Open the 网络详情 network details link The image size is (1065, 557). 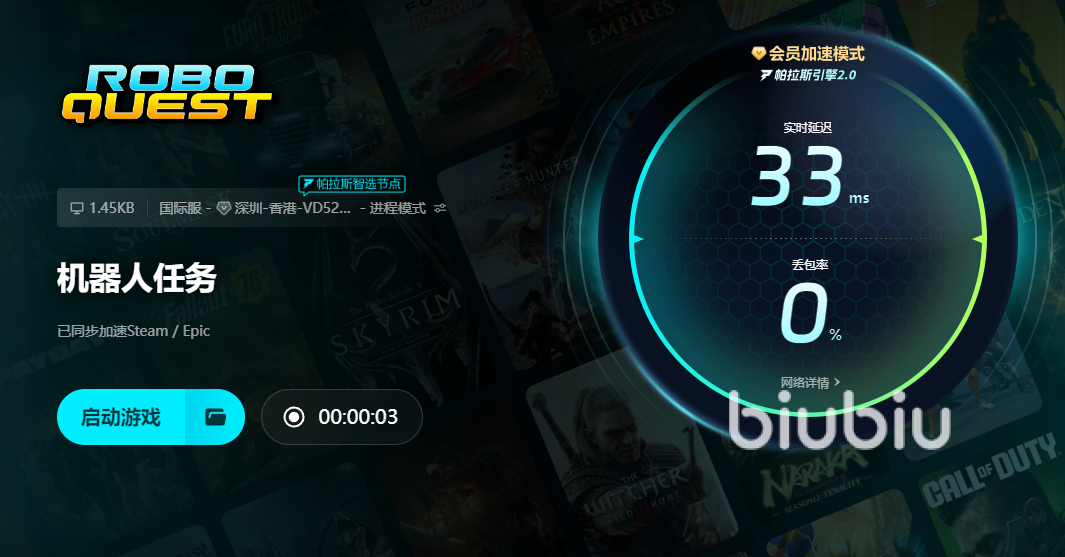click(805, 382)
